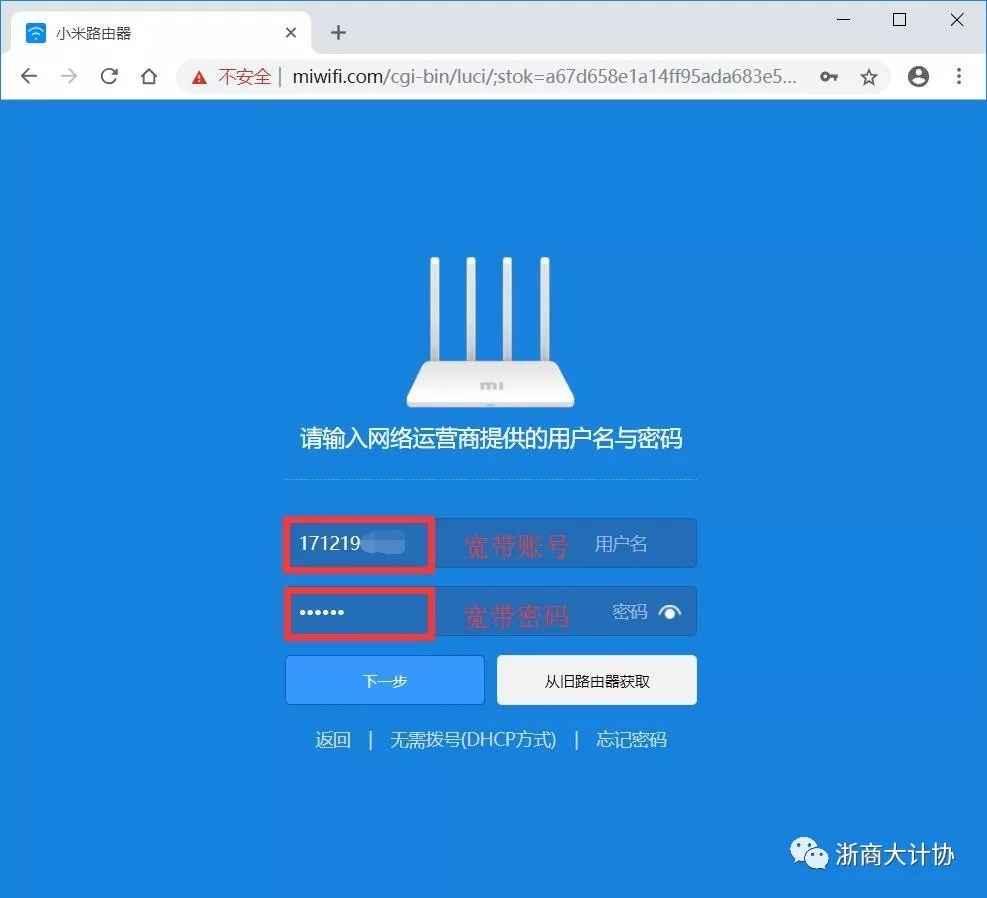This screenshot has width=987, height=898.
Task: Choose 无需拨号(DHCP方式) link
Action: click(x=473, y=739)
